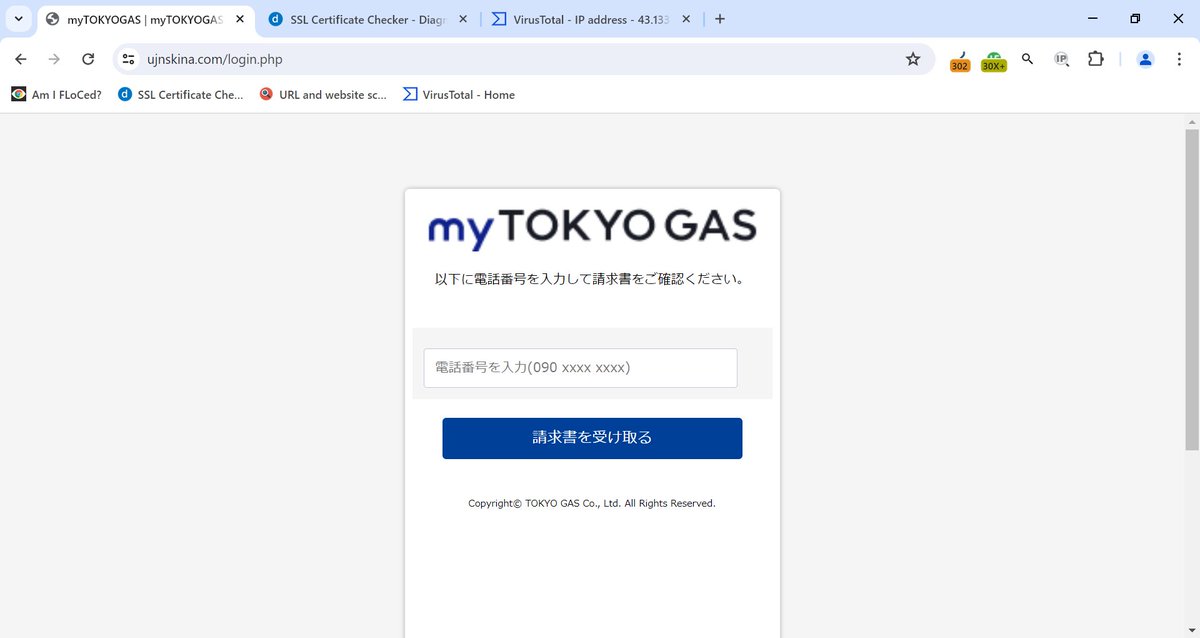Switch to the myTOKYOGAS tab
Viewport: 1200px width, 638px height.
point(145,19)
